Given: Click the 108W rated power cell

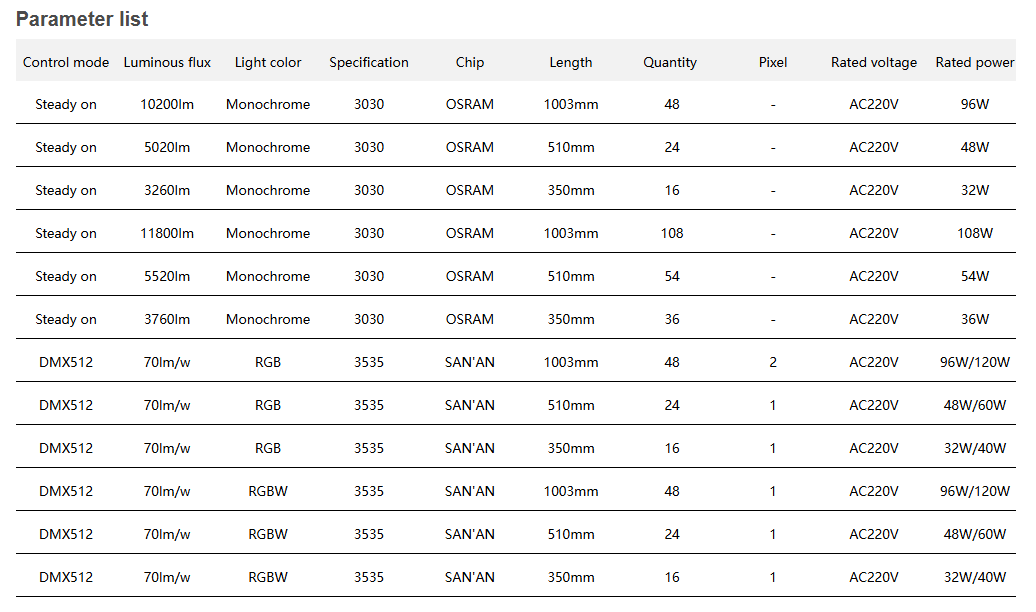Looking at the screenshot, I should pos(975,233).
